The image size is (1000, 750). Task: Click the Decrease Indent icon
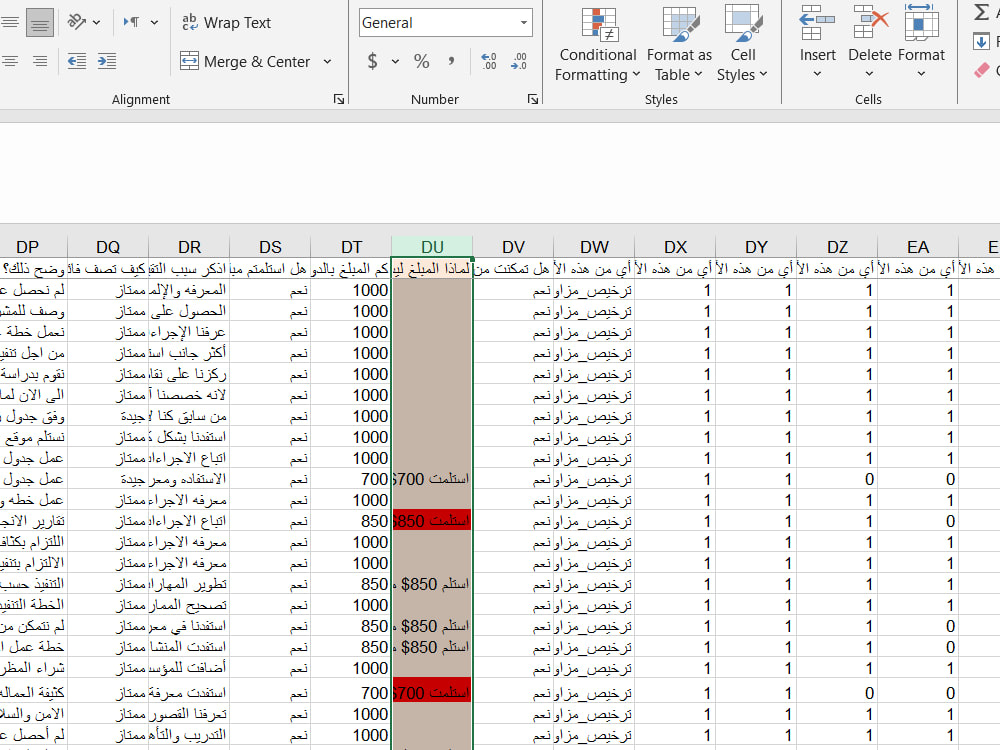coord(77,61)
